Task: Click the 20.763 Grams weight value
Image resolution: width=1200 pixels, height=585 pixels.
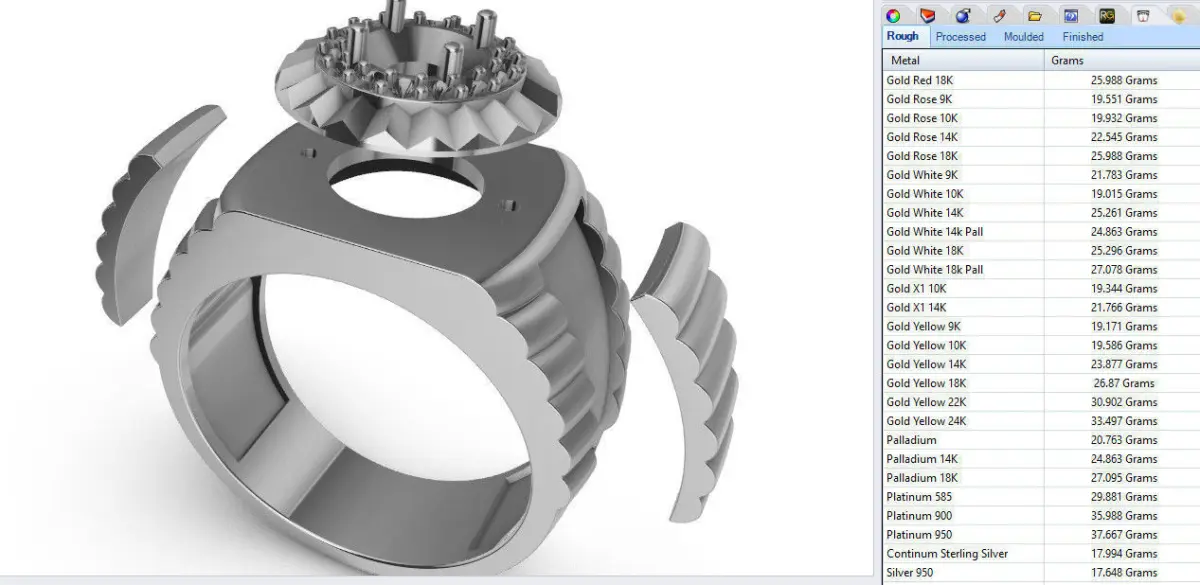Action: (x=1124, y=441)
